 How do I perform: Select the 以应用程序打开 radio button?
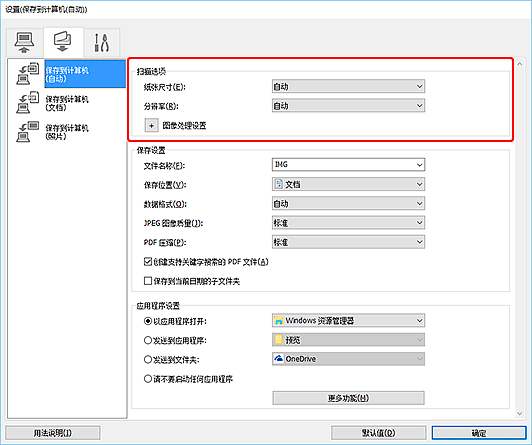(x=148, y=321)
